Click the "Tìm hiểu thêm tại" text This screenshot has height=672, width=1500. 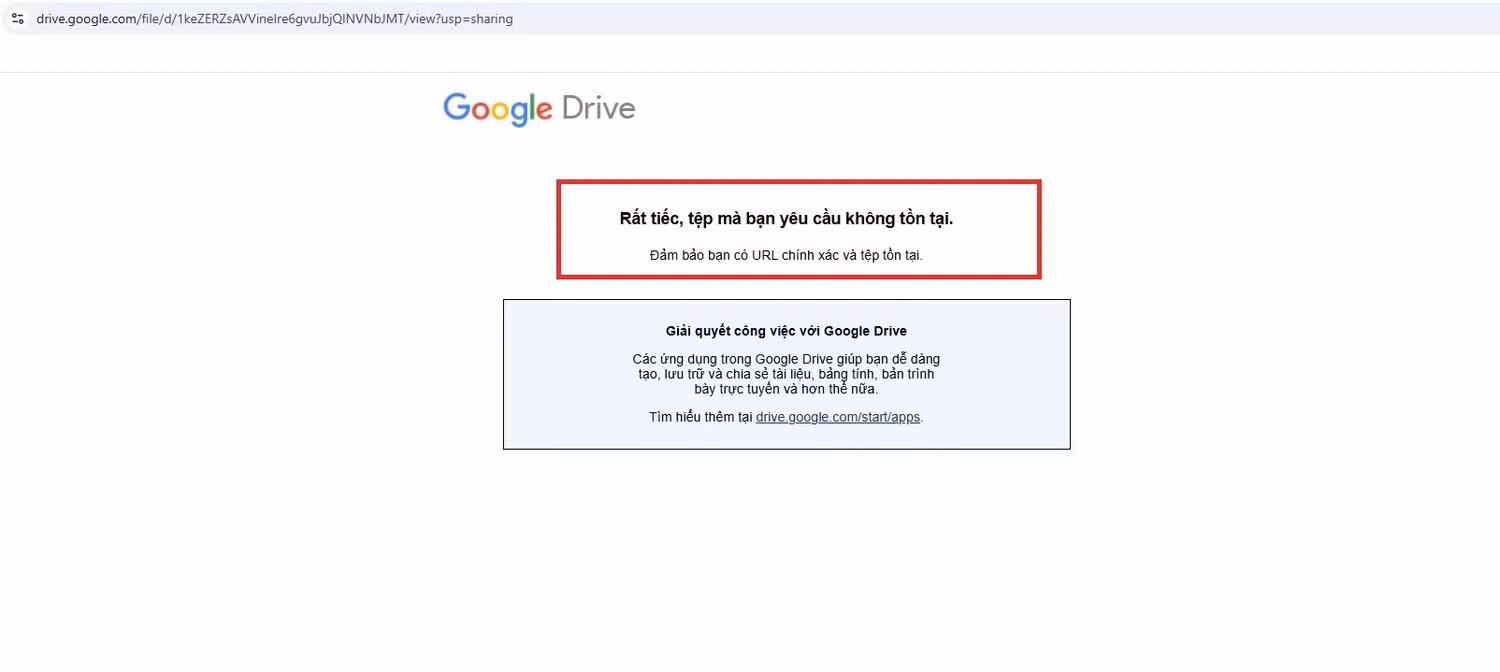[x=701, y=417]
